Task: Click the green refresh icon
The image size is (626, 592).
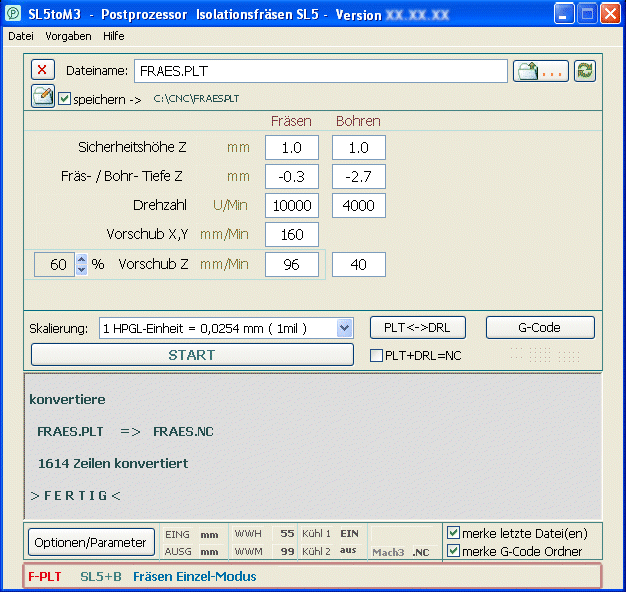Action: (585, 71)
